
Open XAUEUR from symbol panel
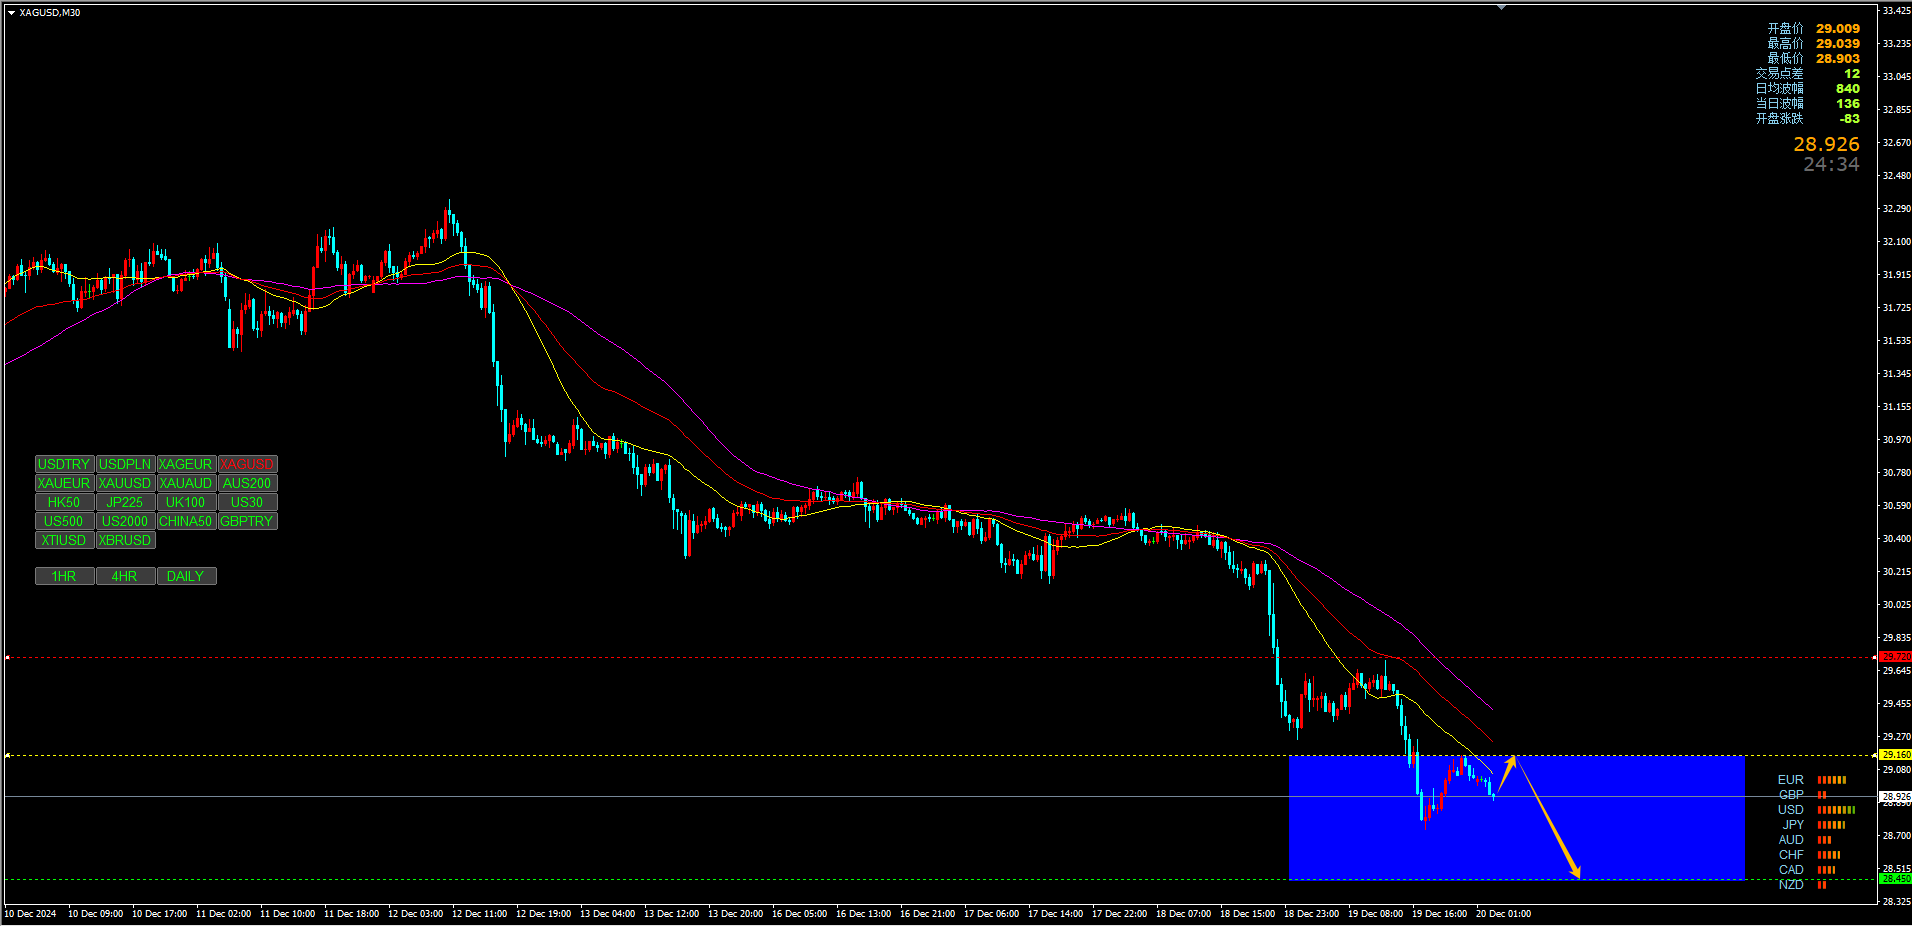[64, 483]
